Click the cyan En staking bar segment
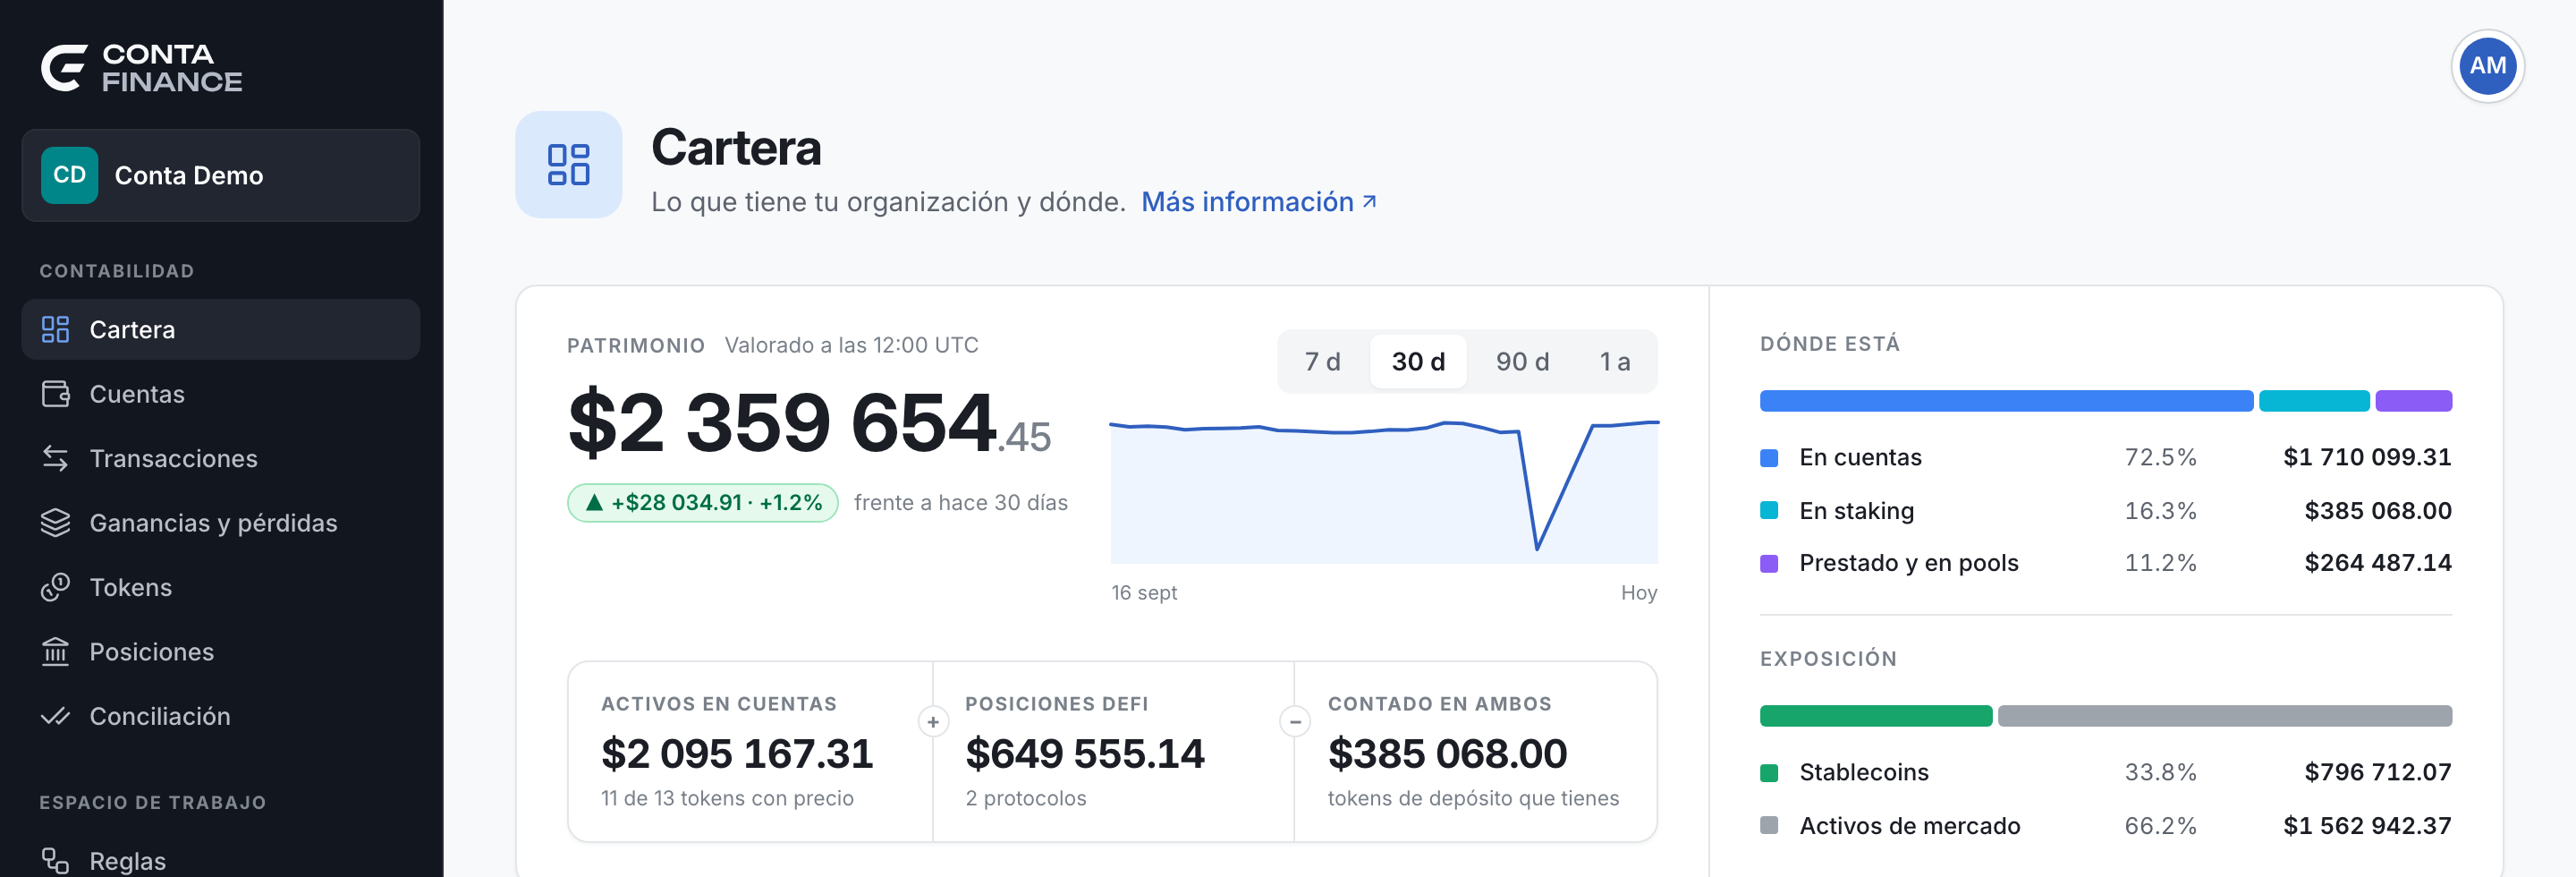Viewport: 2576px width, 877px height. [2314, 401]
